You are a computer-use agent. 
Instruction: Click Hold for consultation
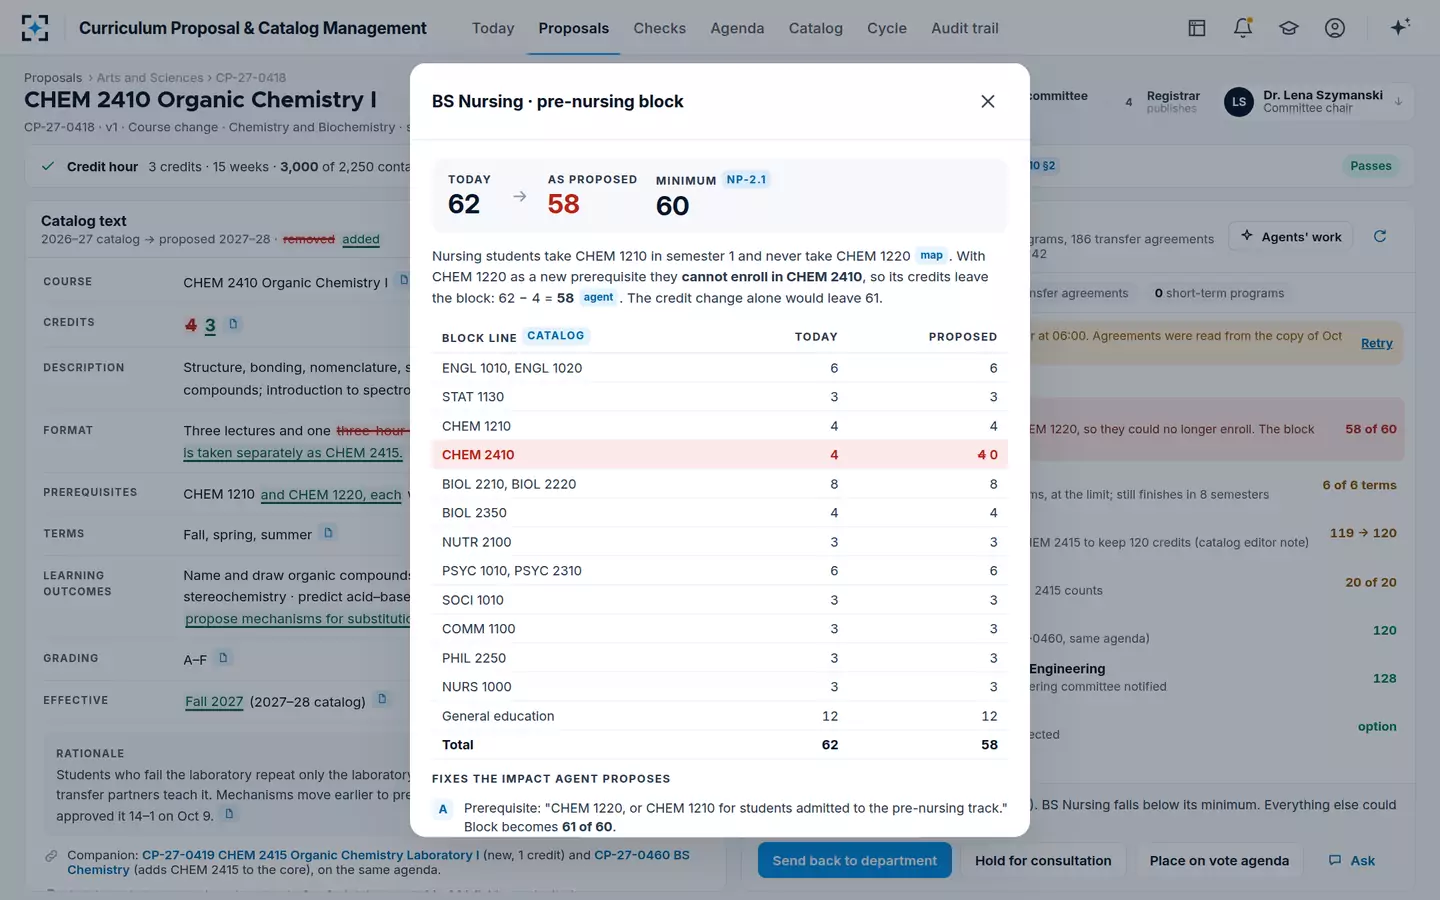(x=1043, y=860)
